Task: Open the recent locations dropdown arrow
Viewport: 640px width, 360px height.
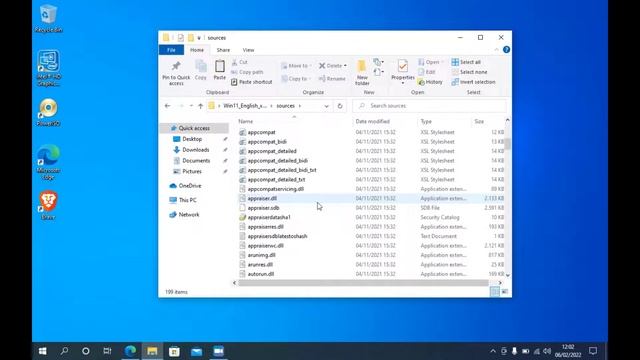Action: coord(191,106)
